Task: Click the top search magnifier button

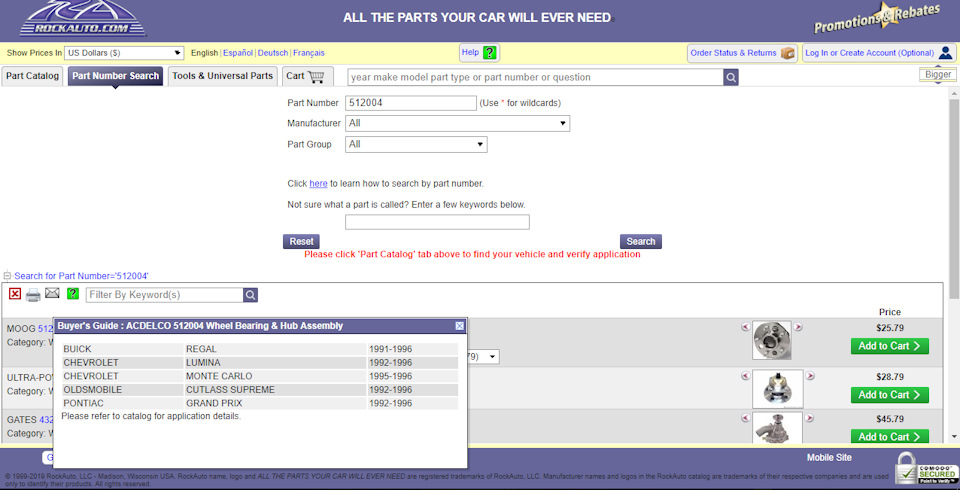Action: (731, 77)
